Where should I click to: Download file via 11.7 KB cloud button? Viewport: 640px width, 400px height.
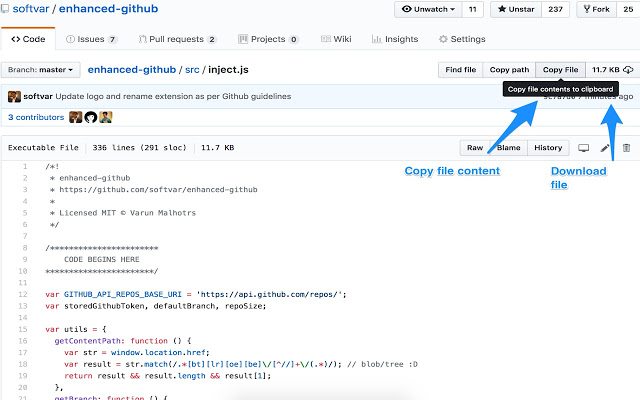pos(612,70)
